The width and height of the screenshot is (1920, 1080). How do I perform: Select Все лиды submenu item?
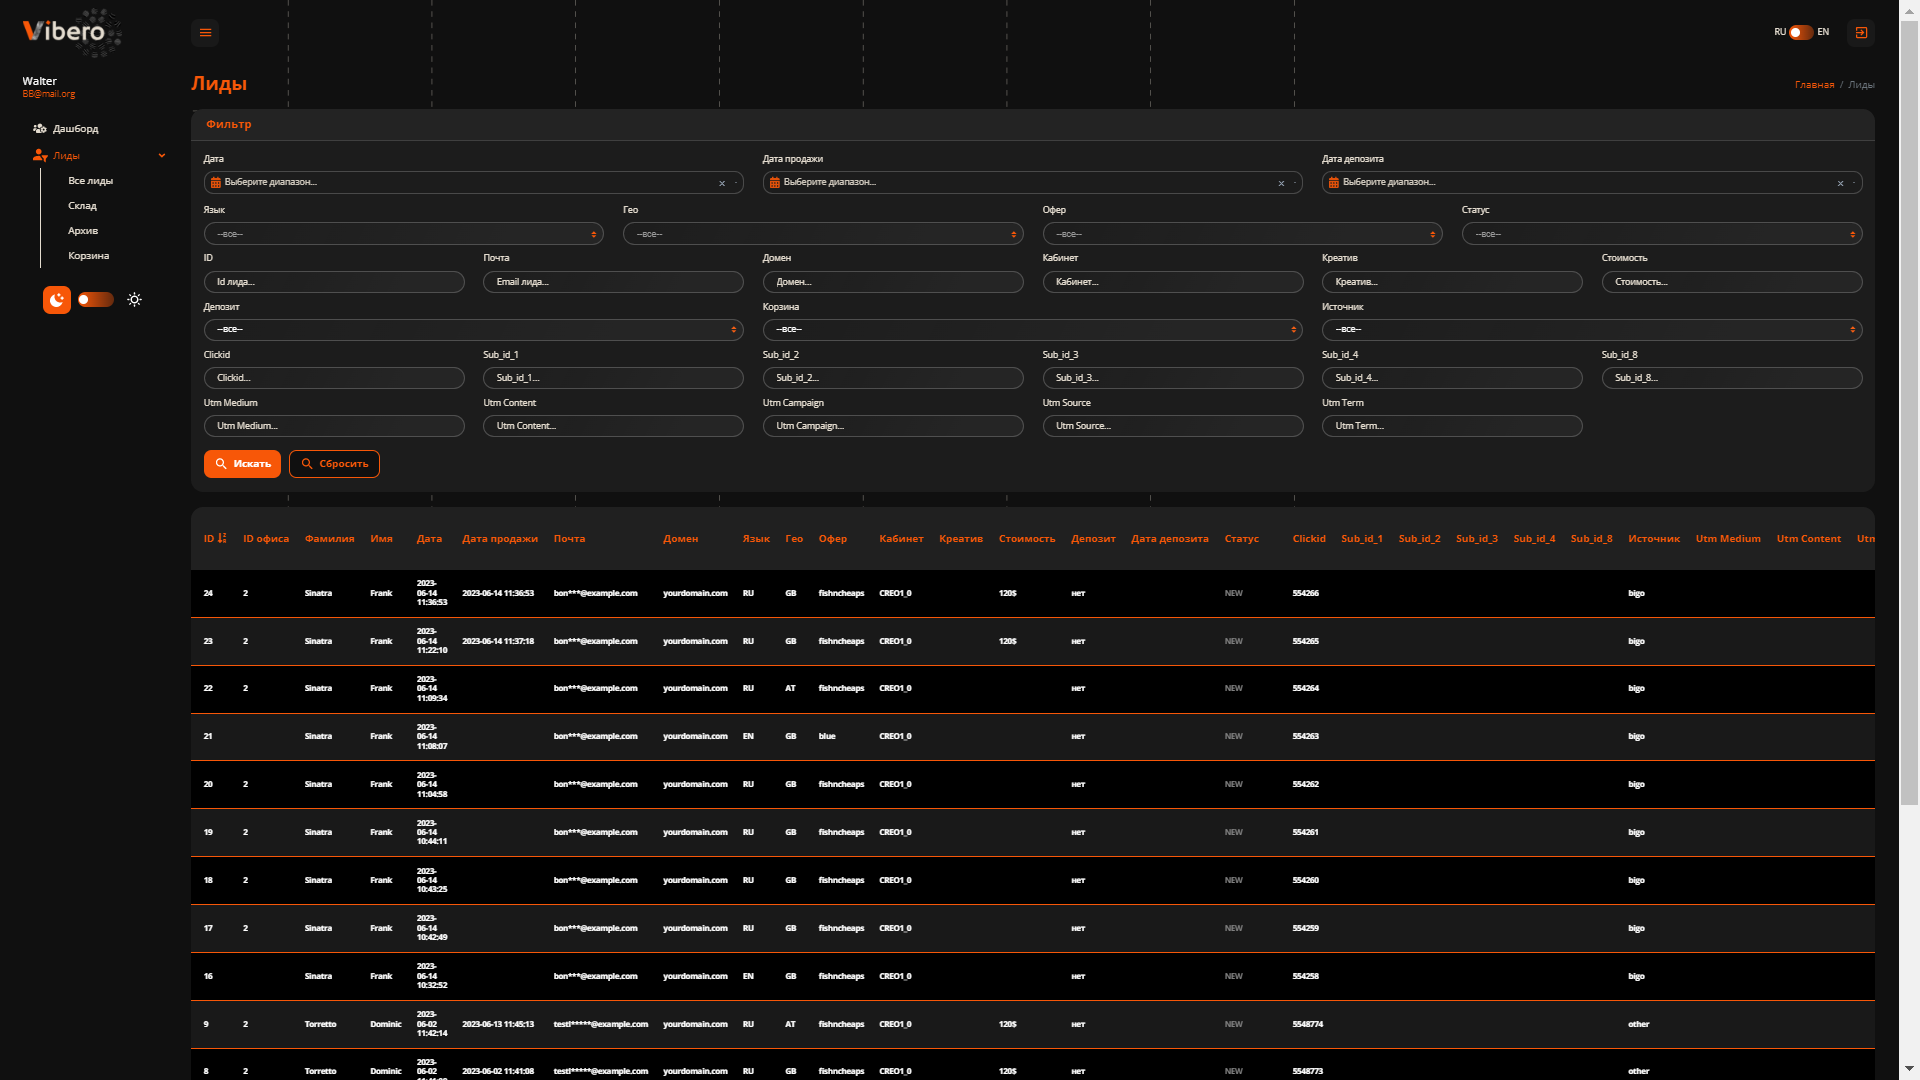[90, 181]
